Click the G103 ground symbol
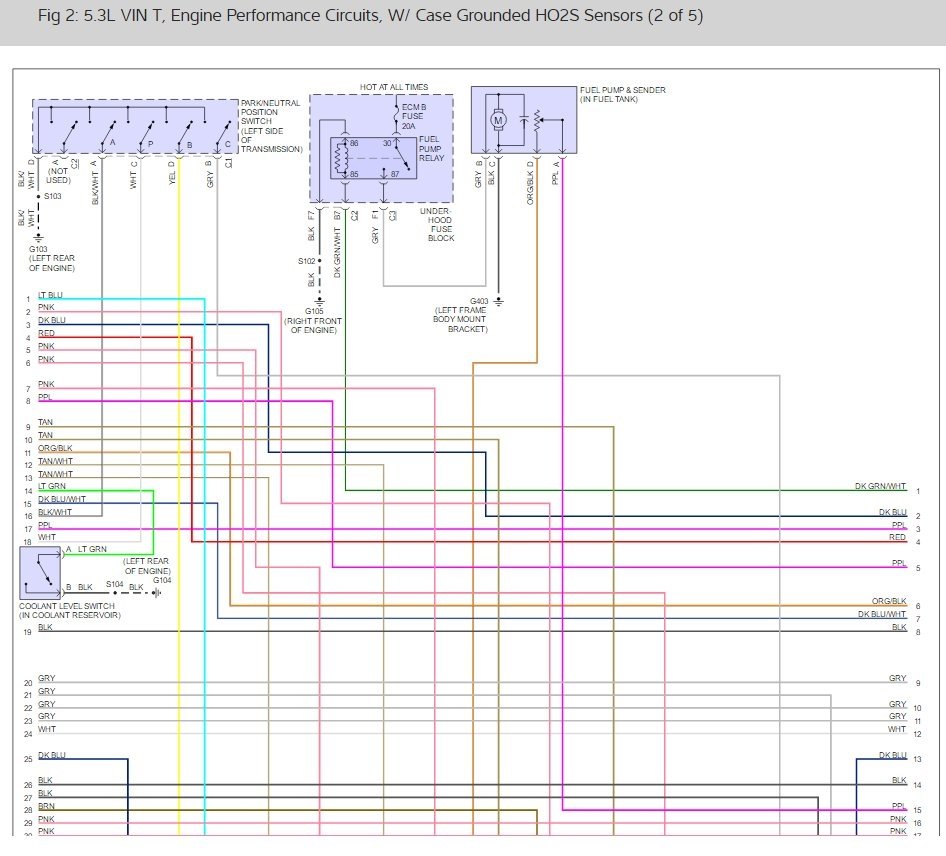Screen dimensions: 946x856 click(38, 238)
